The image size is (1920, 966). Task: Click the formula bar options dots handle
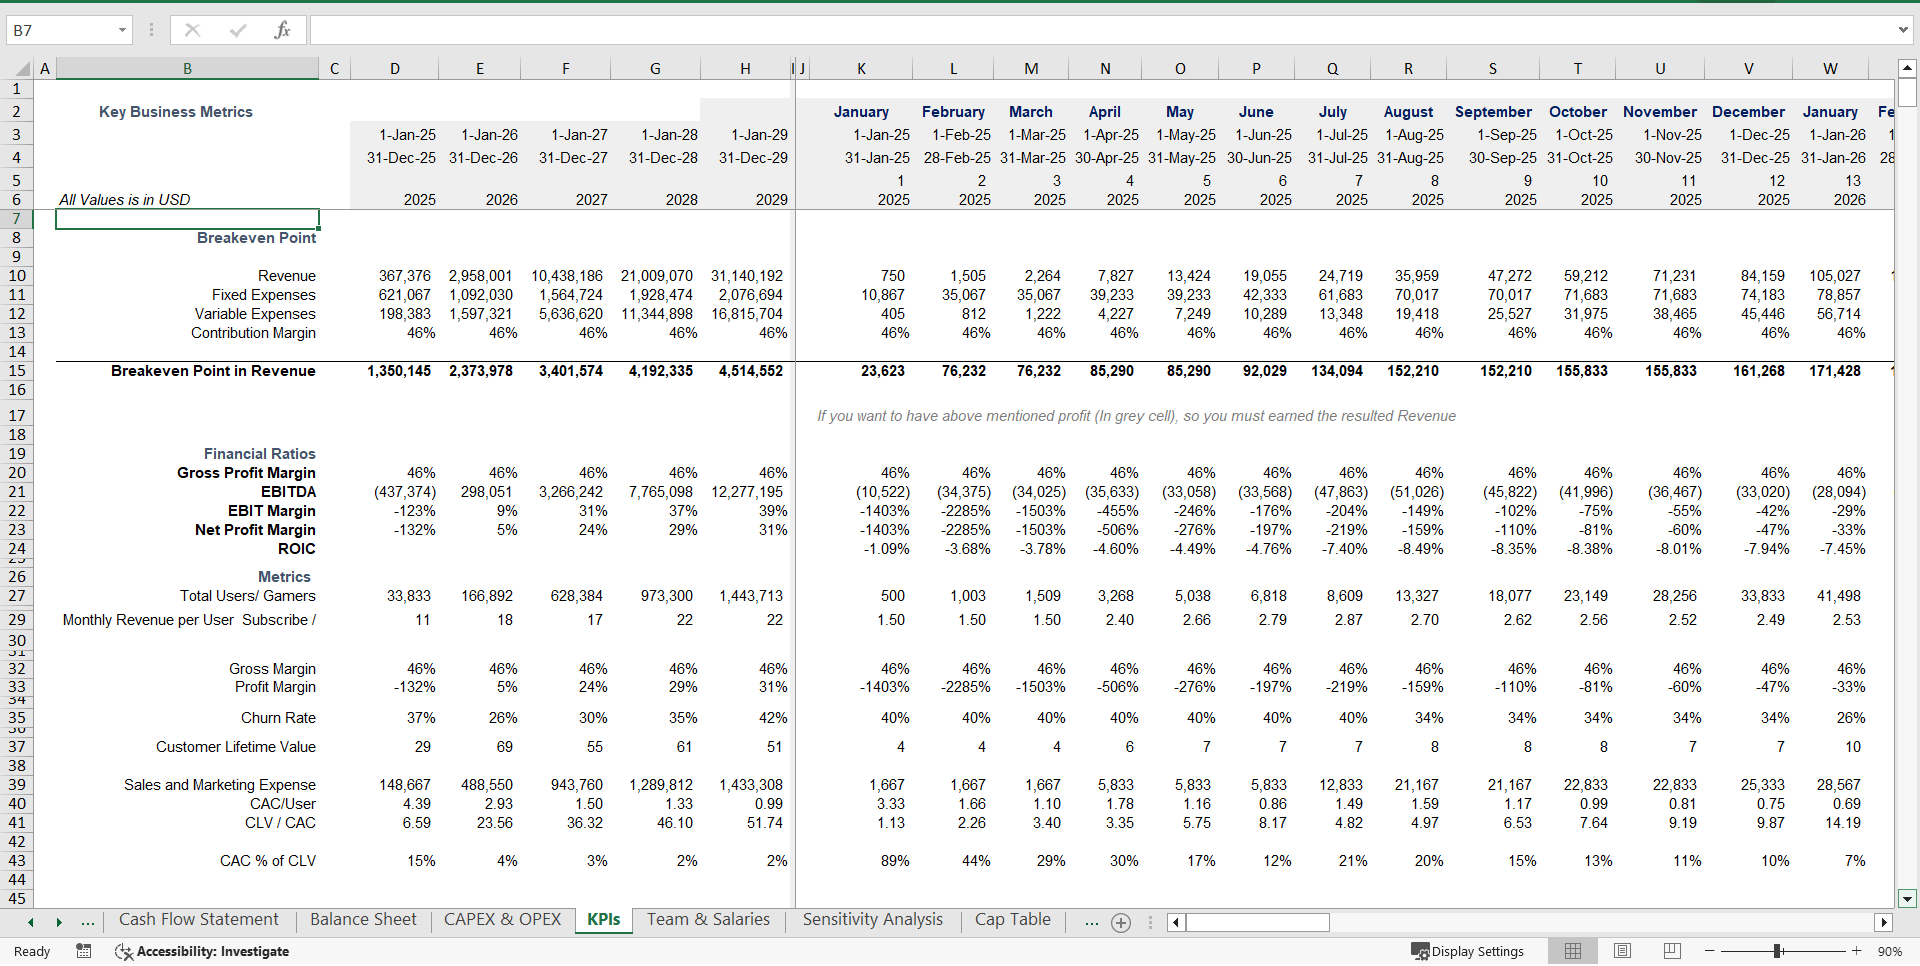(152, 30)
